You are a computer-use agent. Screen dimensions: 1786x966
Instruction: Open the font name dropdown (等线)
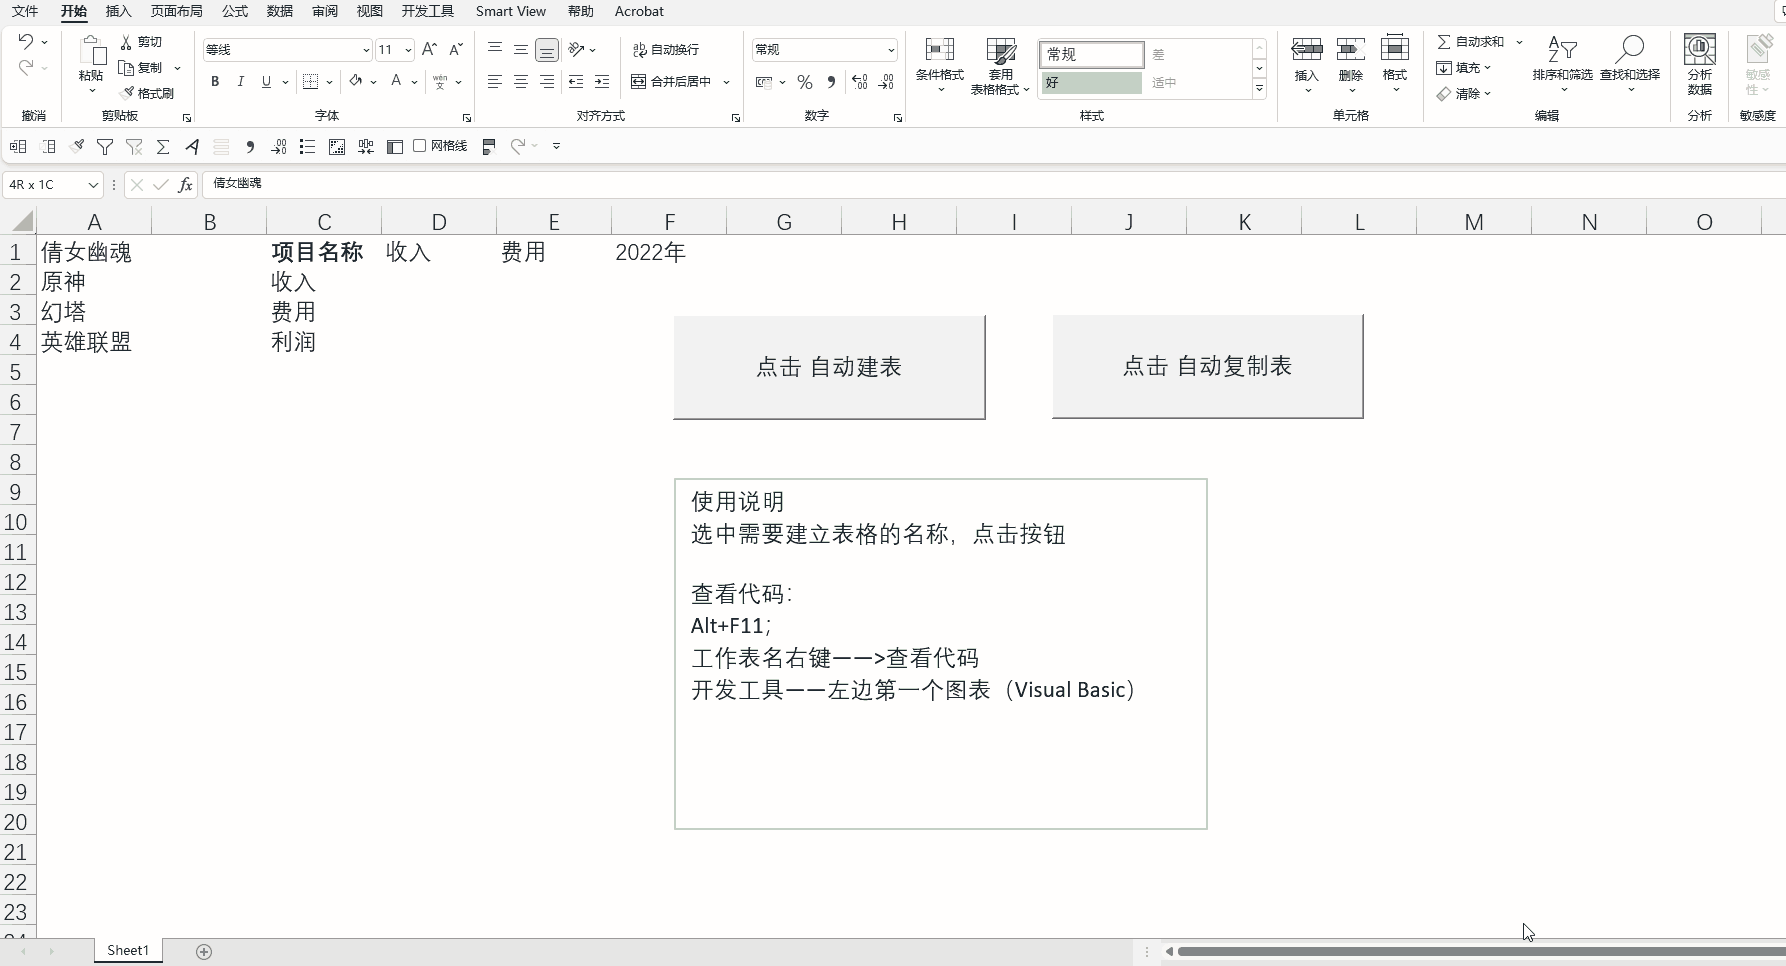tap(366, 50)
